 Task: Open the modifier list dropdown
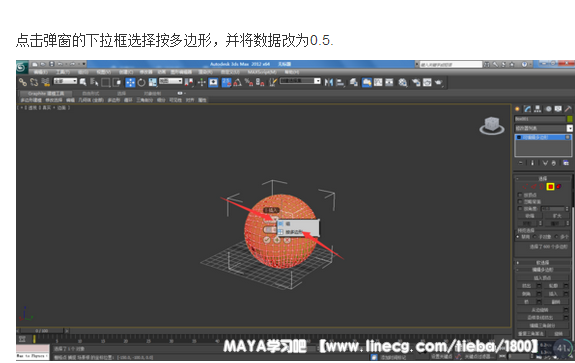[x=543, y=128]
